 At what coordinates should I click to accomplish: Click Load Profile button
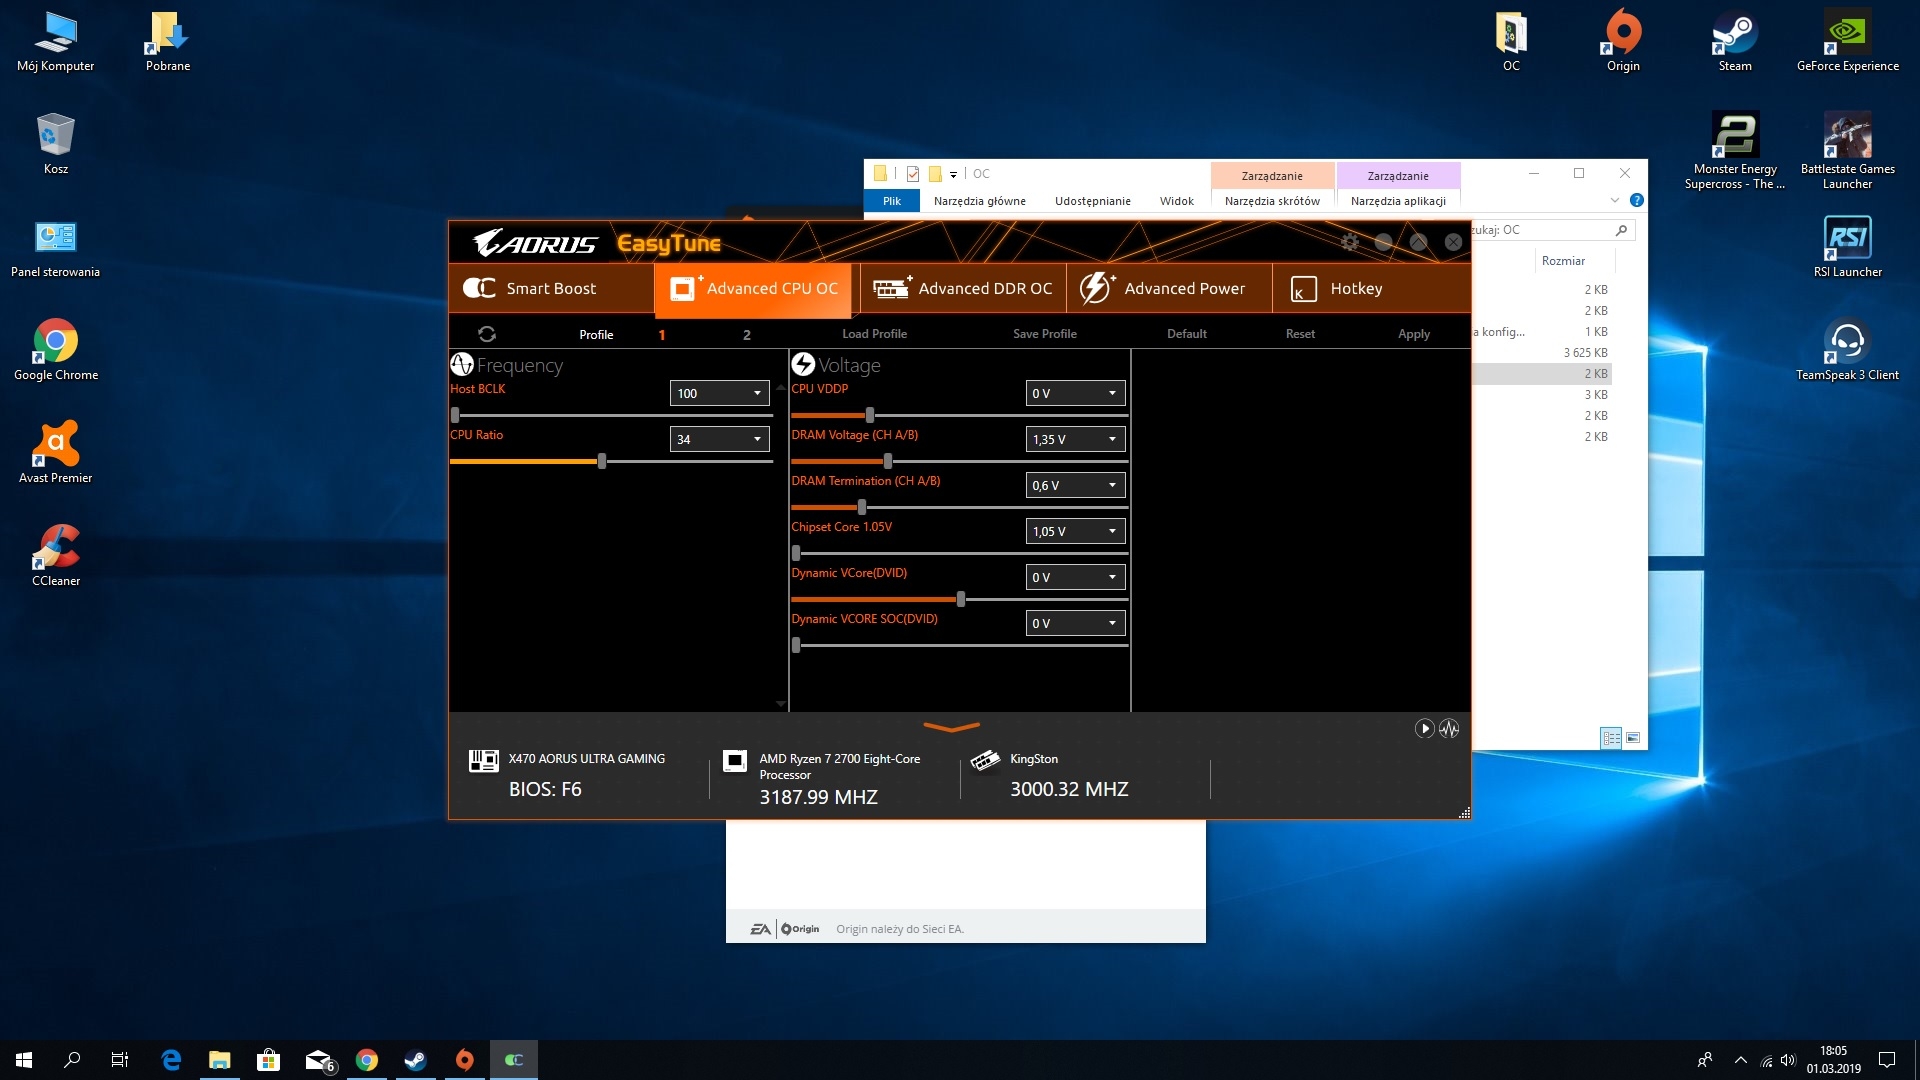coord(874,334)
